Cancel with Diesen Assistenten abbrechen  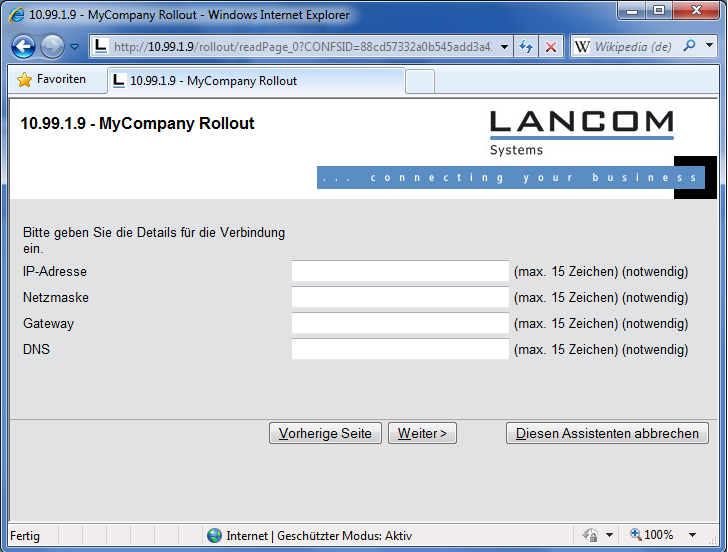[607, 433]
